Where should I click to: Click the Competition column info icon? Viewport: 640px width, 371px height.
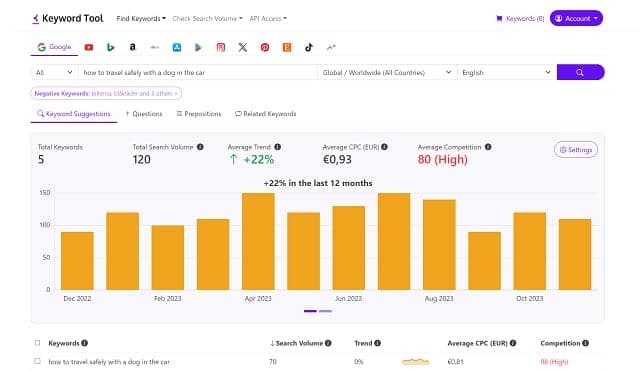click(585, 343)
